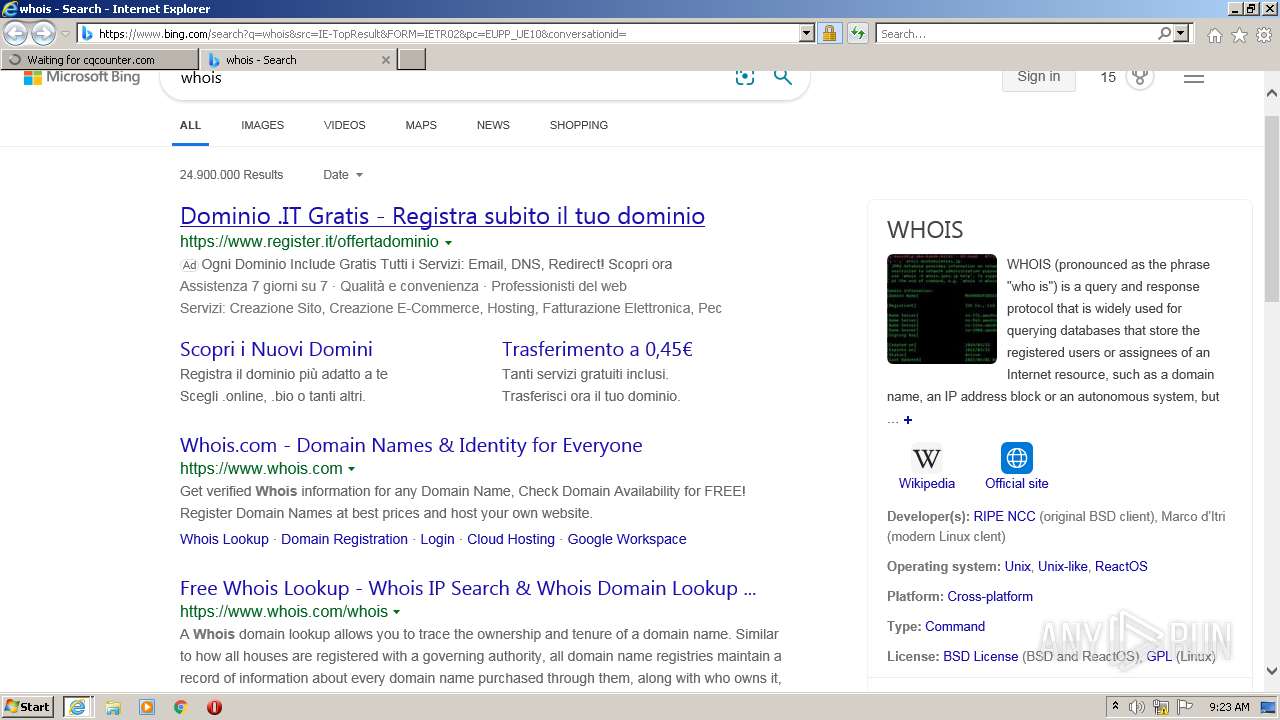Open the Free Whois Lookup result

[x=468, y=588]
